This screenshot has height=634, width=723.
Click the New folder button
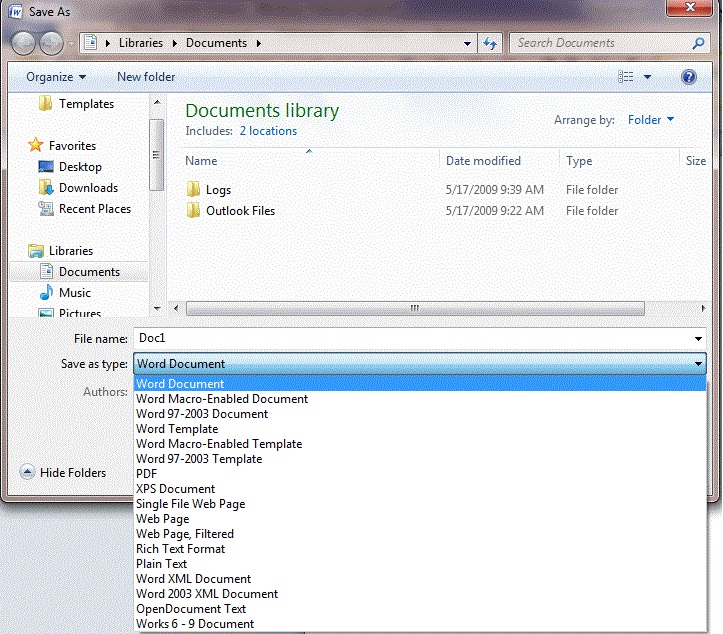(146, 77)
